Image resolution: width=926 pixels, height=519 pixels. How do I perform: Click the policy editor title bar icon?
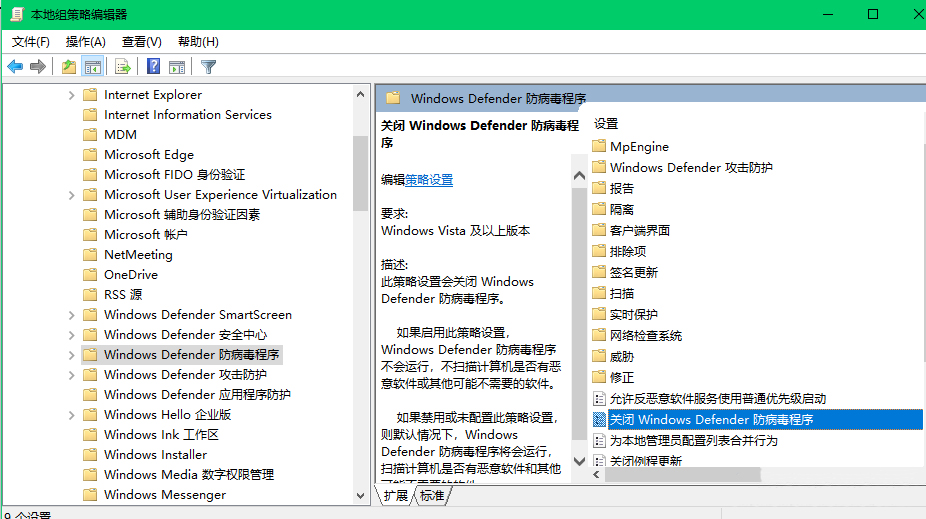pyautogui.click(x=17, y=14)
